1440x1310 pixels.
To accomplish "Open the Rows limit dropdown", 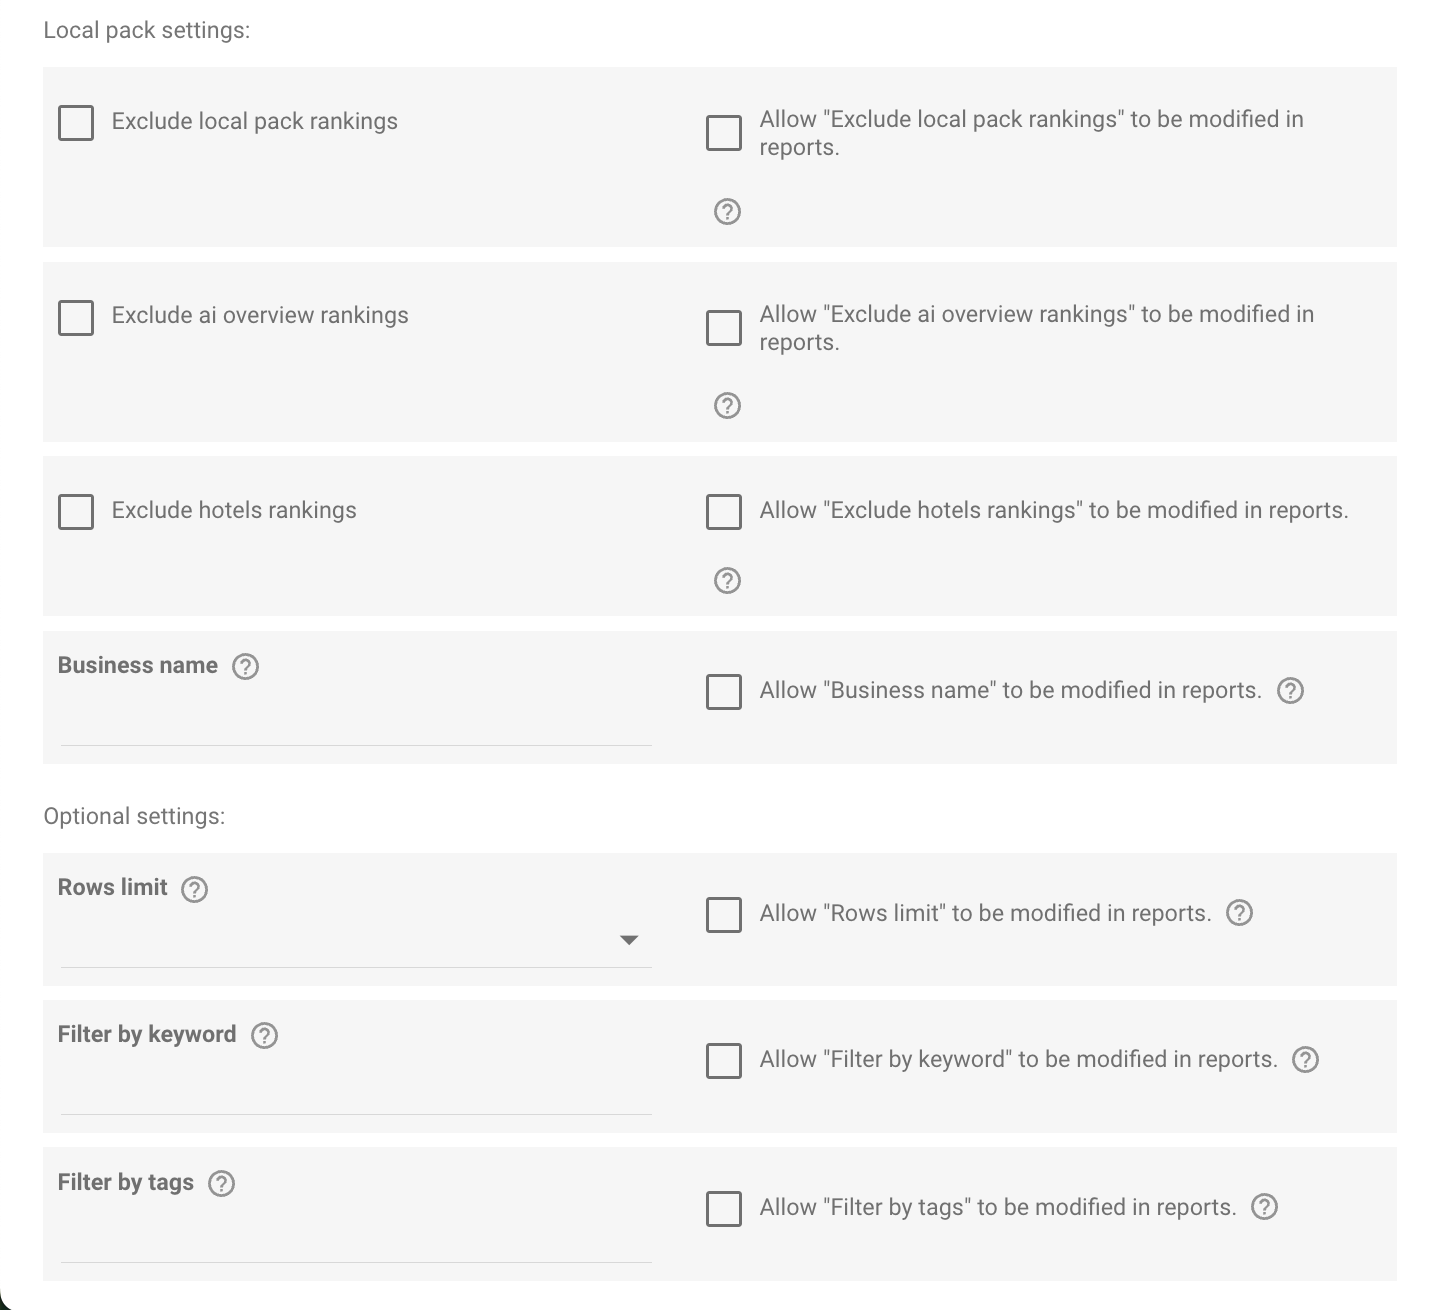I will coord(629,939).
